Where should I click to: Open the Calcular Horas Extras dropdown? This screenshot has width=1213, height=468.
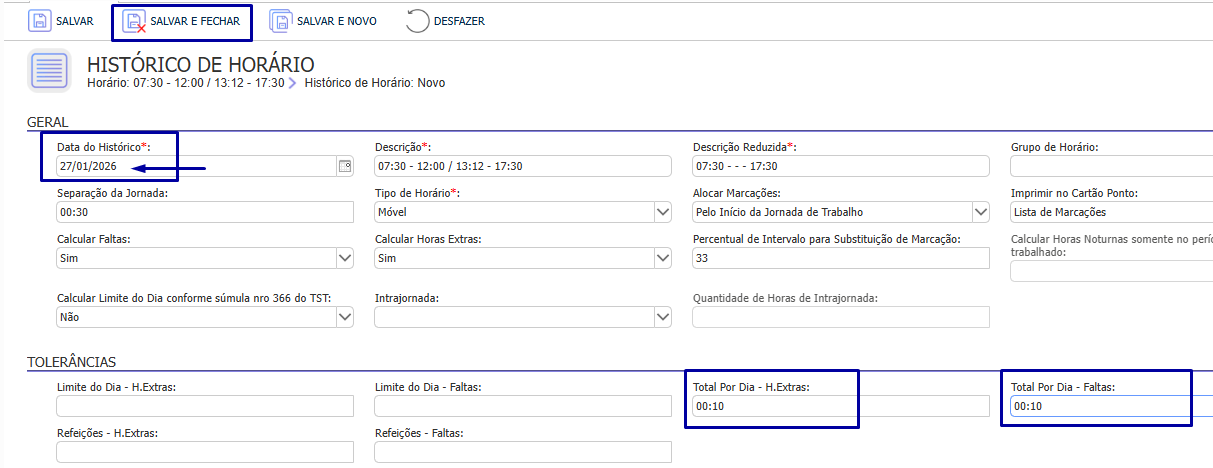click(662, 258)
